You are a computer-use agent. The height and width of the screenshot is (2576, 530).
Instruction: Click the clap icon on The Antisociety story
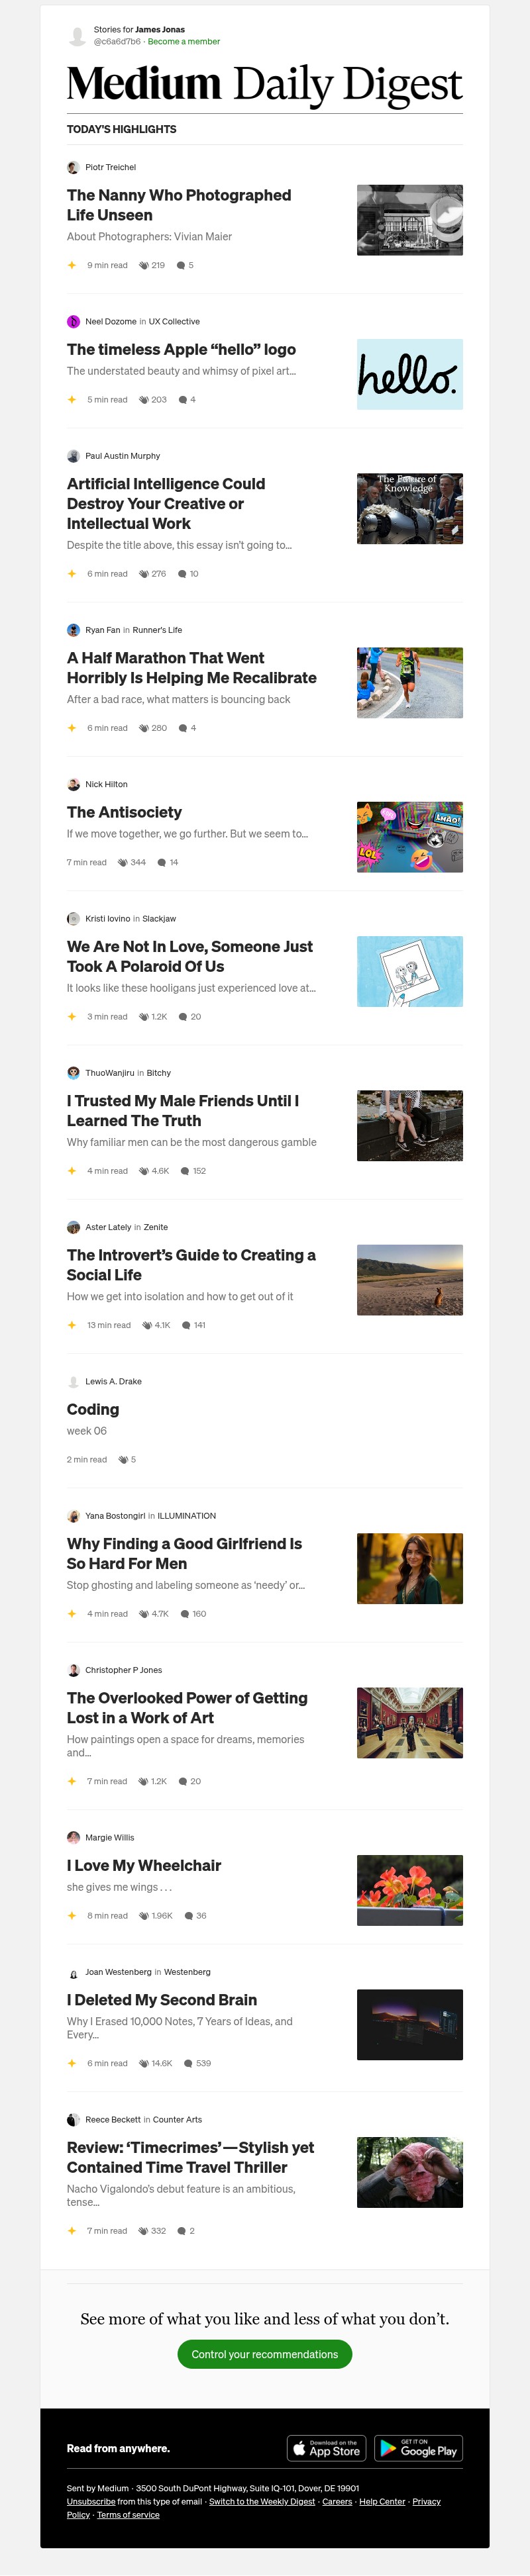click(123, 862)
